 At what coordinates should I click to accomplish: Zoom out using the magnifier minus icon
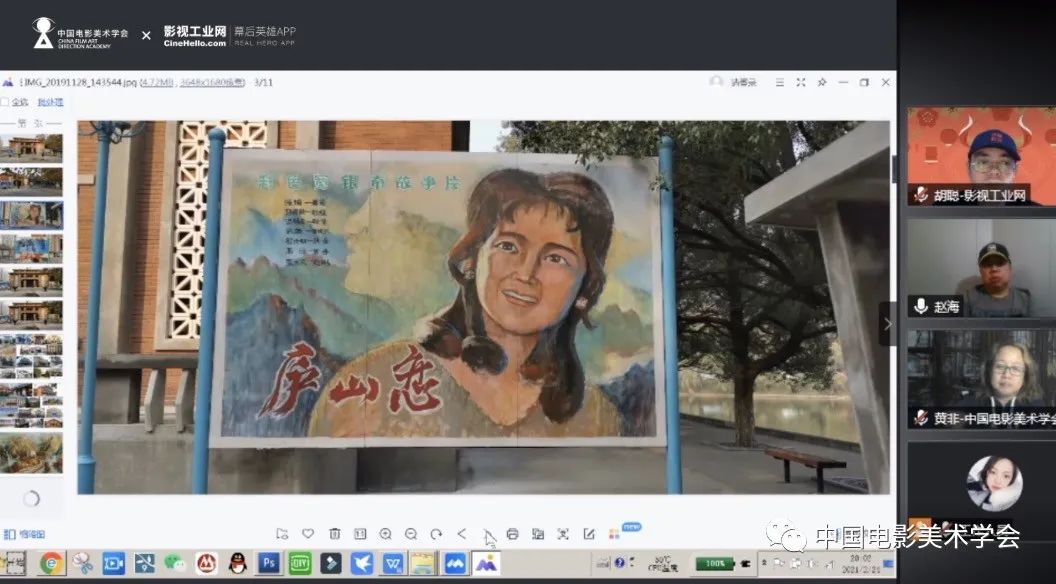pyautogui.click(x=411, y=534)
